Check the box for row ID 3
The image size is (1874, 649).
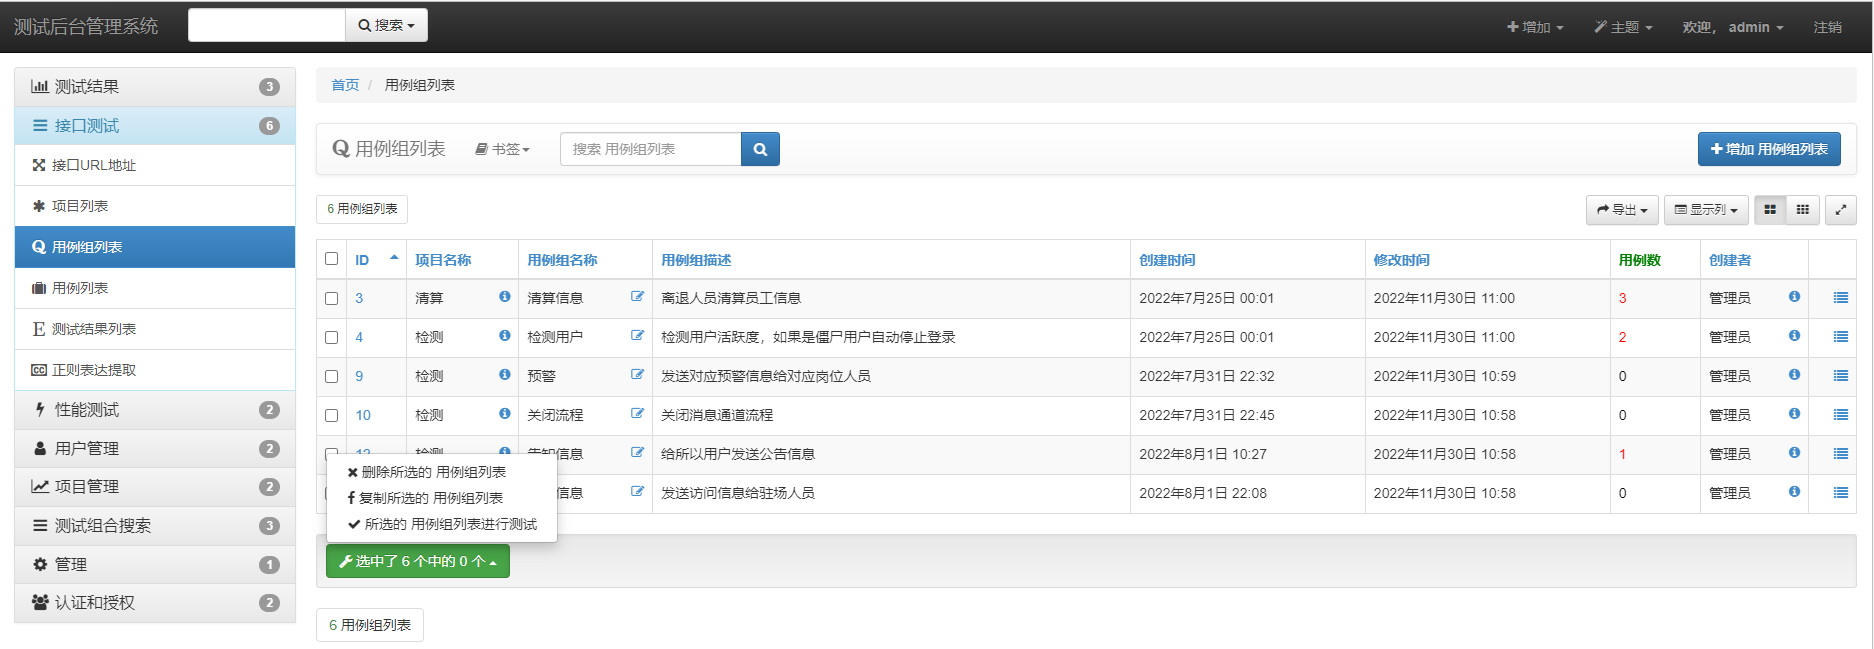tap(332, 298)
